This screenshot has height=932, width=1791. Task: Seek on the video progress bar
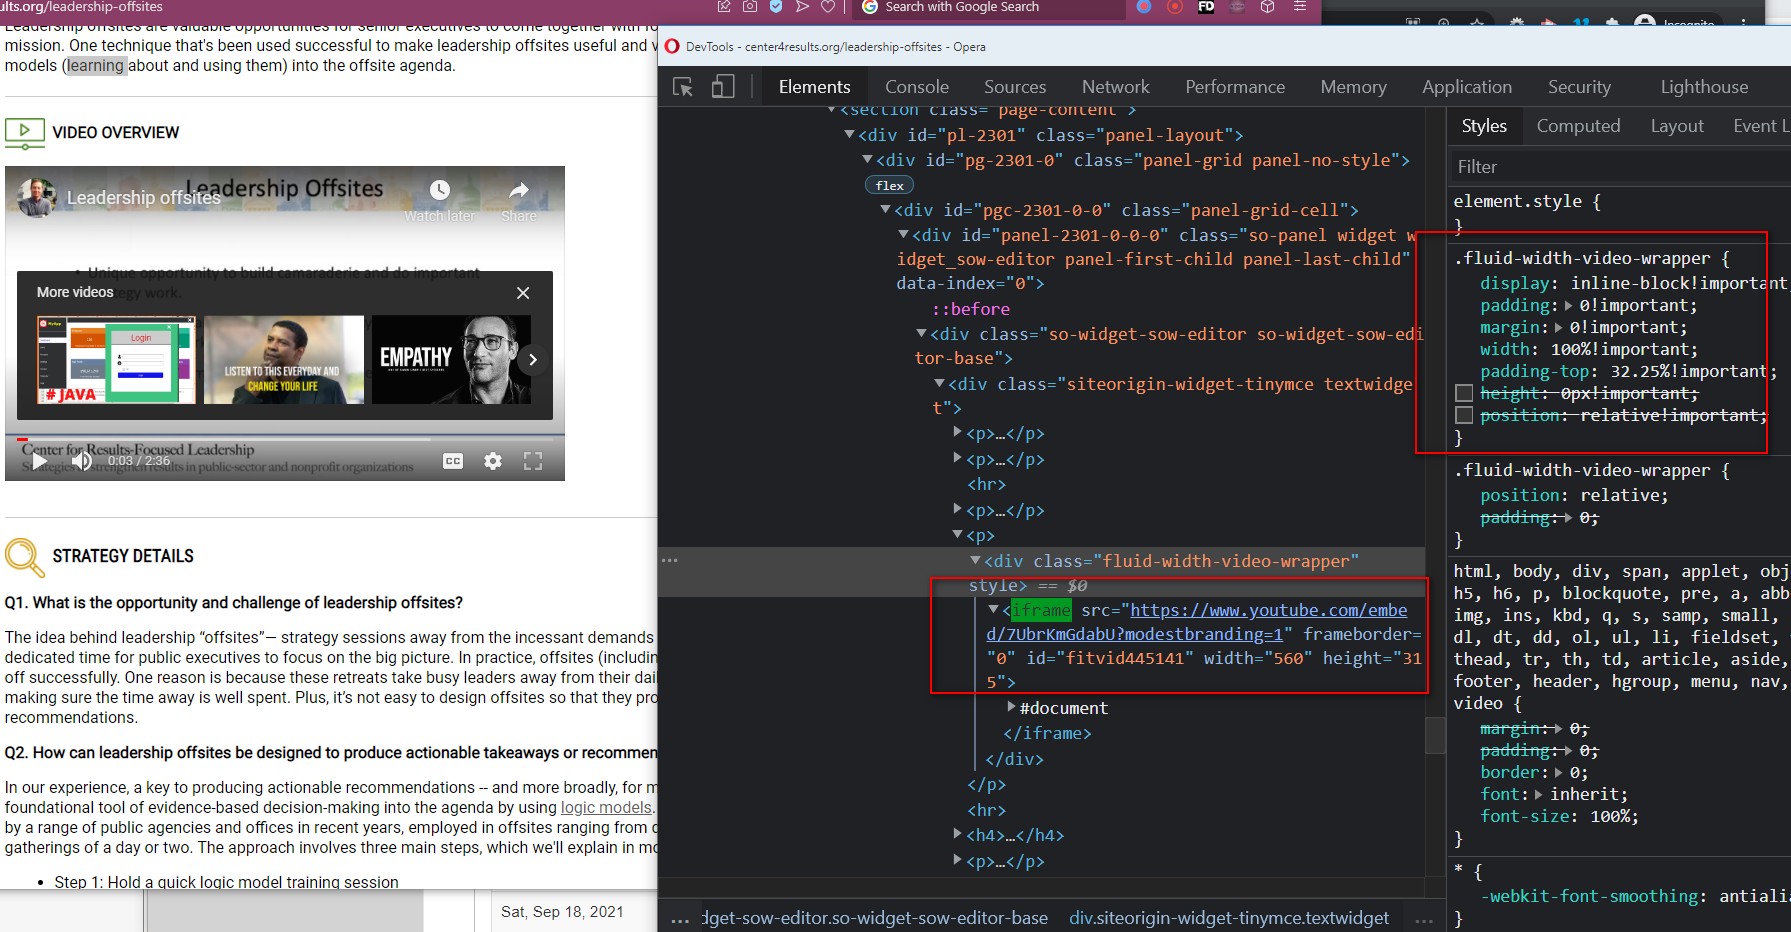(285, 438)
